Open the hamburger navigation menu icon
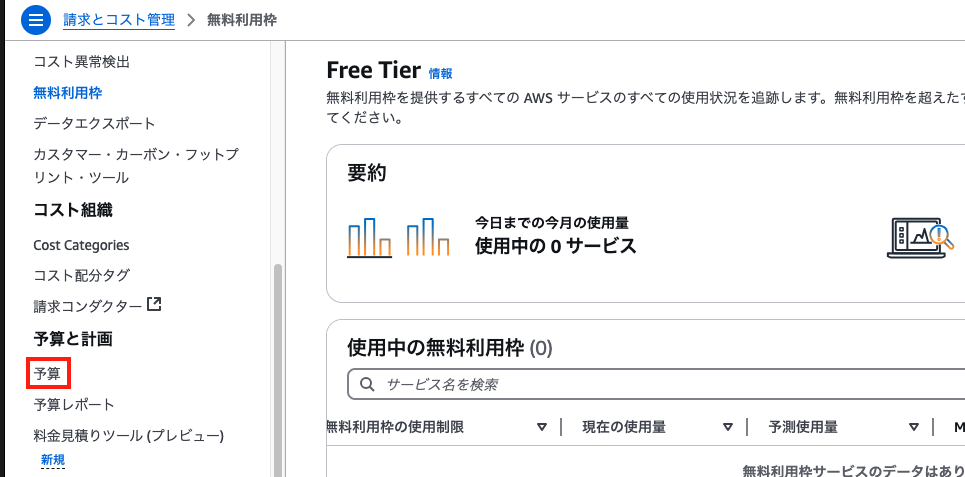Image resolution: width=965 pixels, height=477 pixels. tap(36, 20)
